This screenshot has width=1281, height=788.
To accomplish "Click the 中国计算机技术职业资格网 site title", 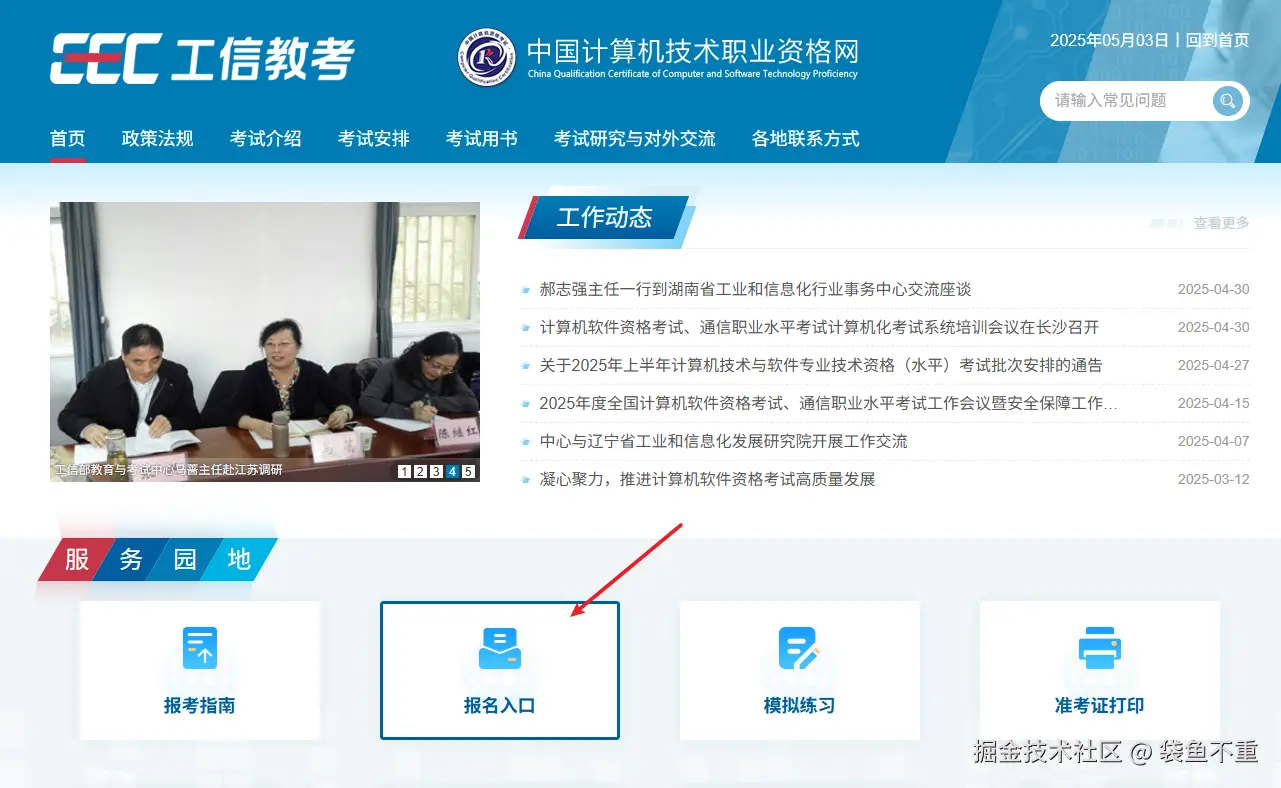I will 692,50.
